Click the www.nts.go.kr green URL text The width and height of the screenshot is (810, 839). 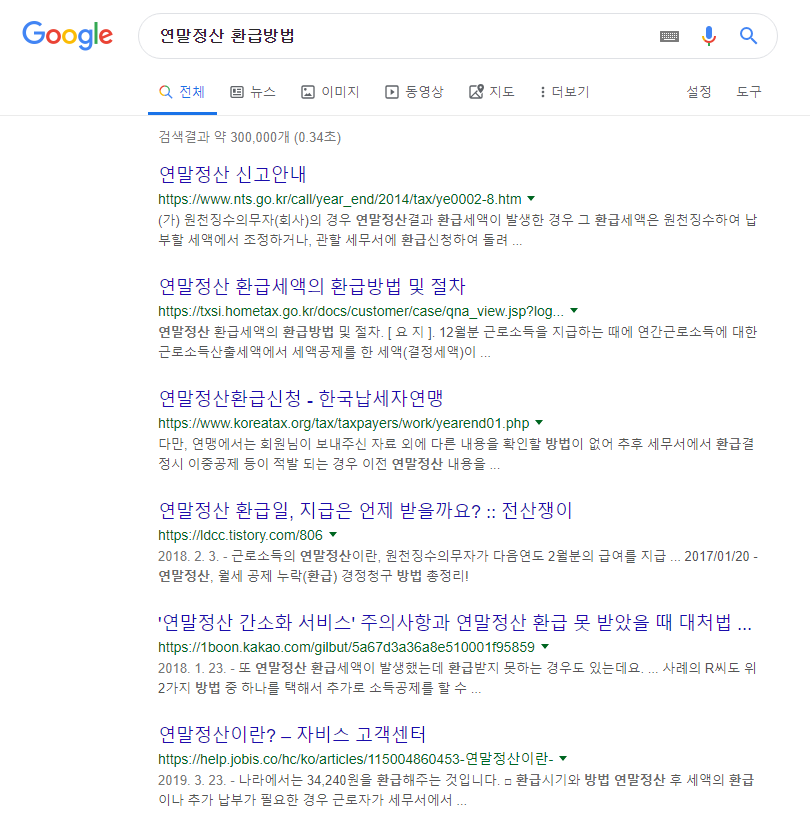click(340, 200)
